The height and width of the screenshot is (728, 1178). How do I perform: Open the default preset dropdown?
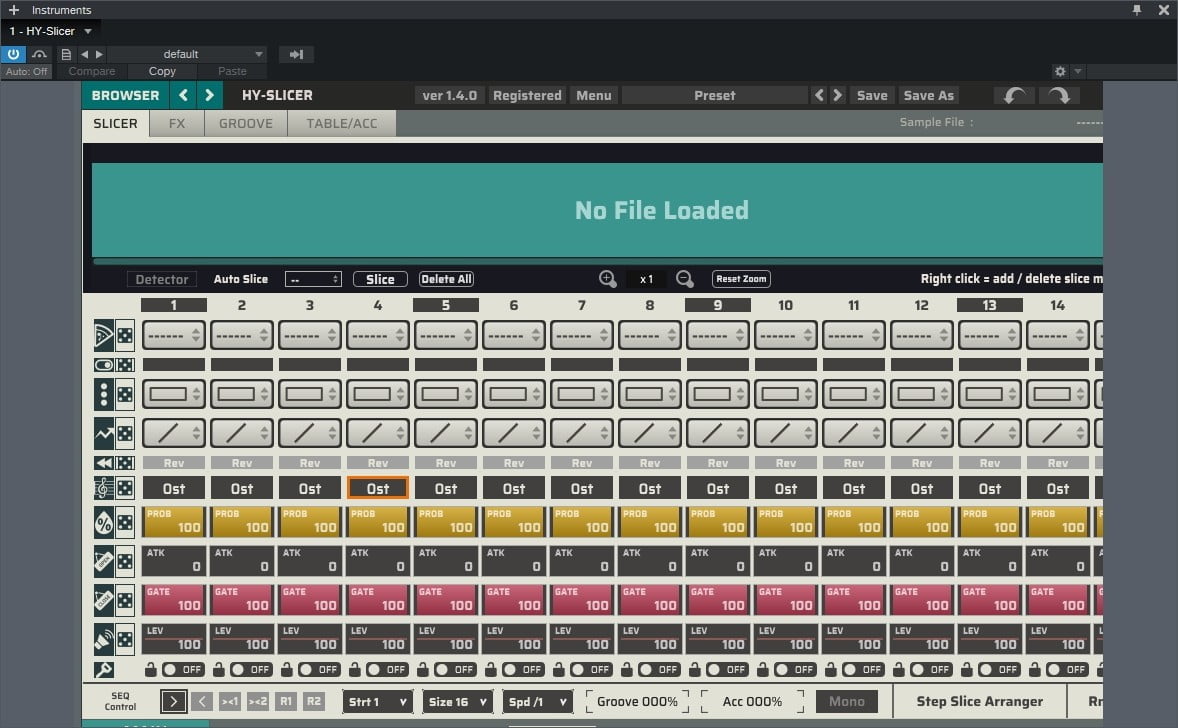[x=188, y=54]
